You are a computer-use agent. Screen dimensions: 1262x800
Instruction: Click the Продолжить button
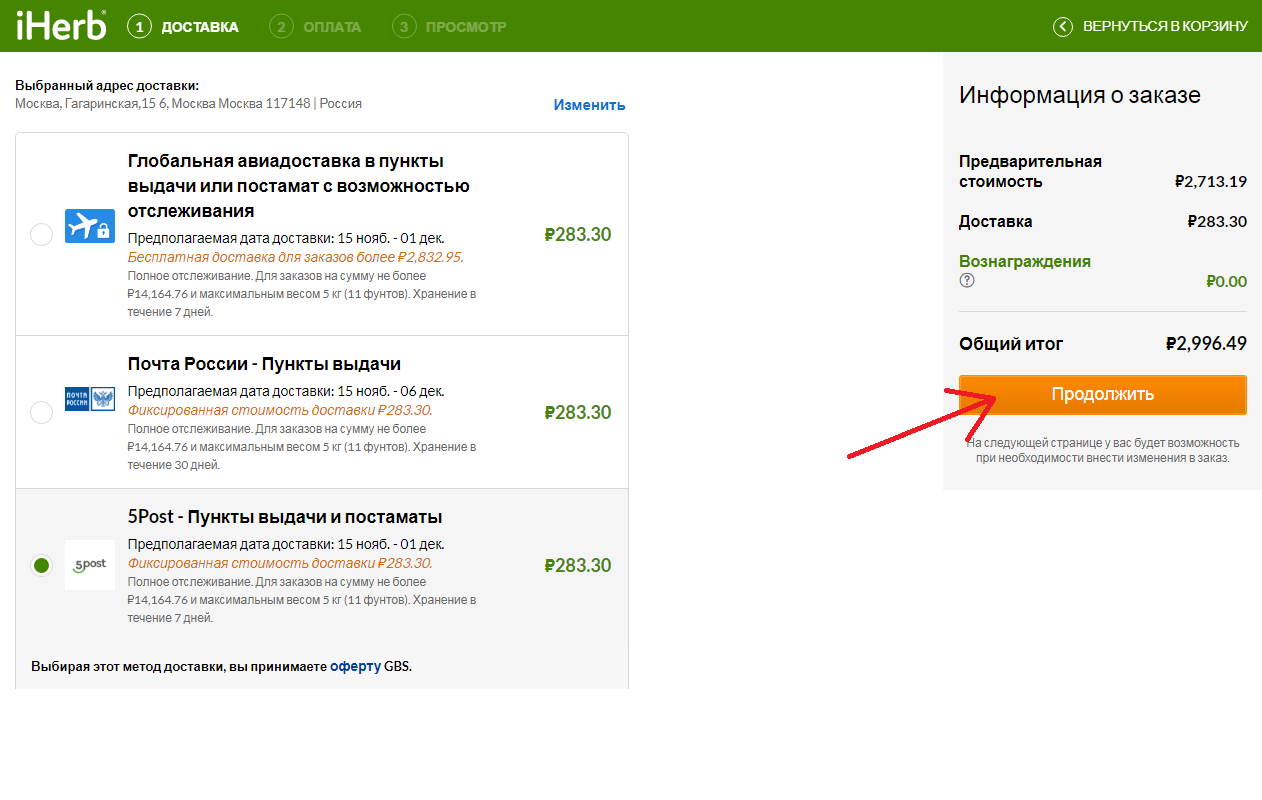click(x=1103, y=394)
